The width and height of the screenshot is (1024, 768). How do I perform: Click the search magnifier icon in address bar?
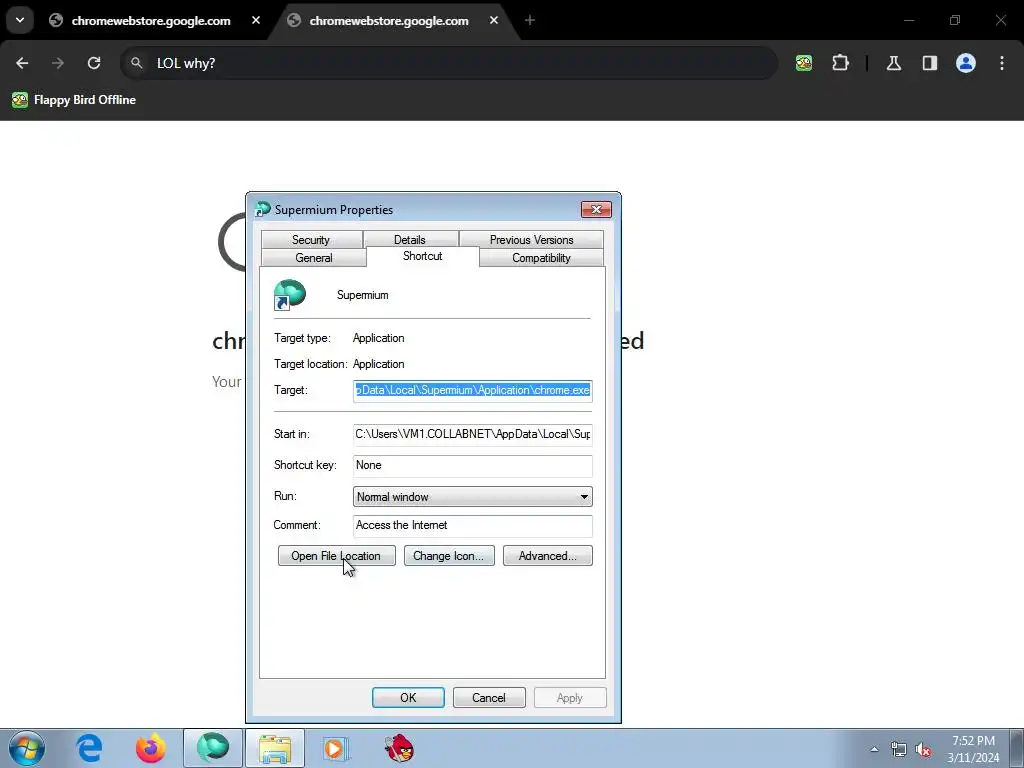[x=136, y=63]
